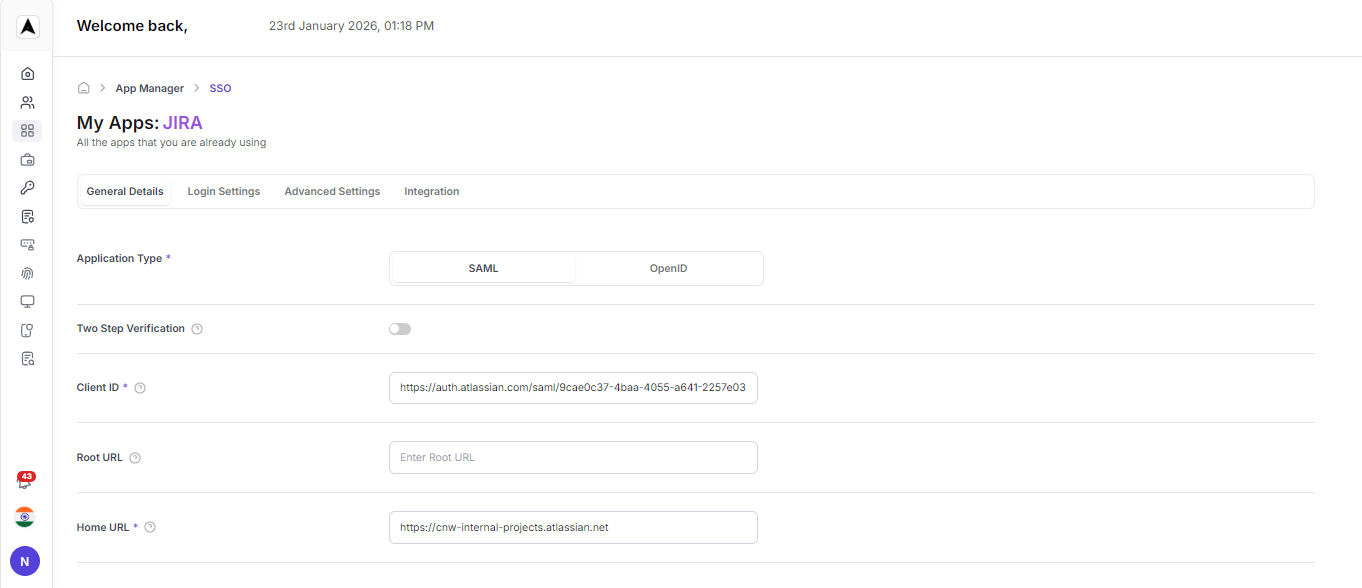The image size is (1362, 588).
Task: Switch application type to OpenID
Action: click(x=668, y=268)
